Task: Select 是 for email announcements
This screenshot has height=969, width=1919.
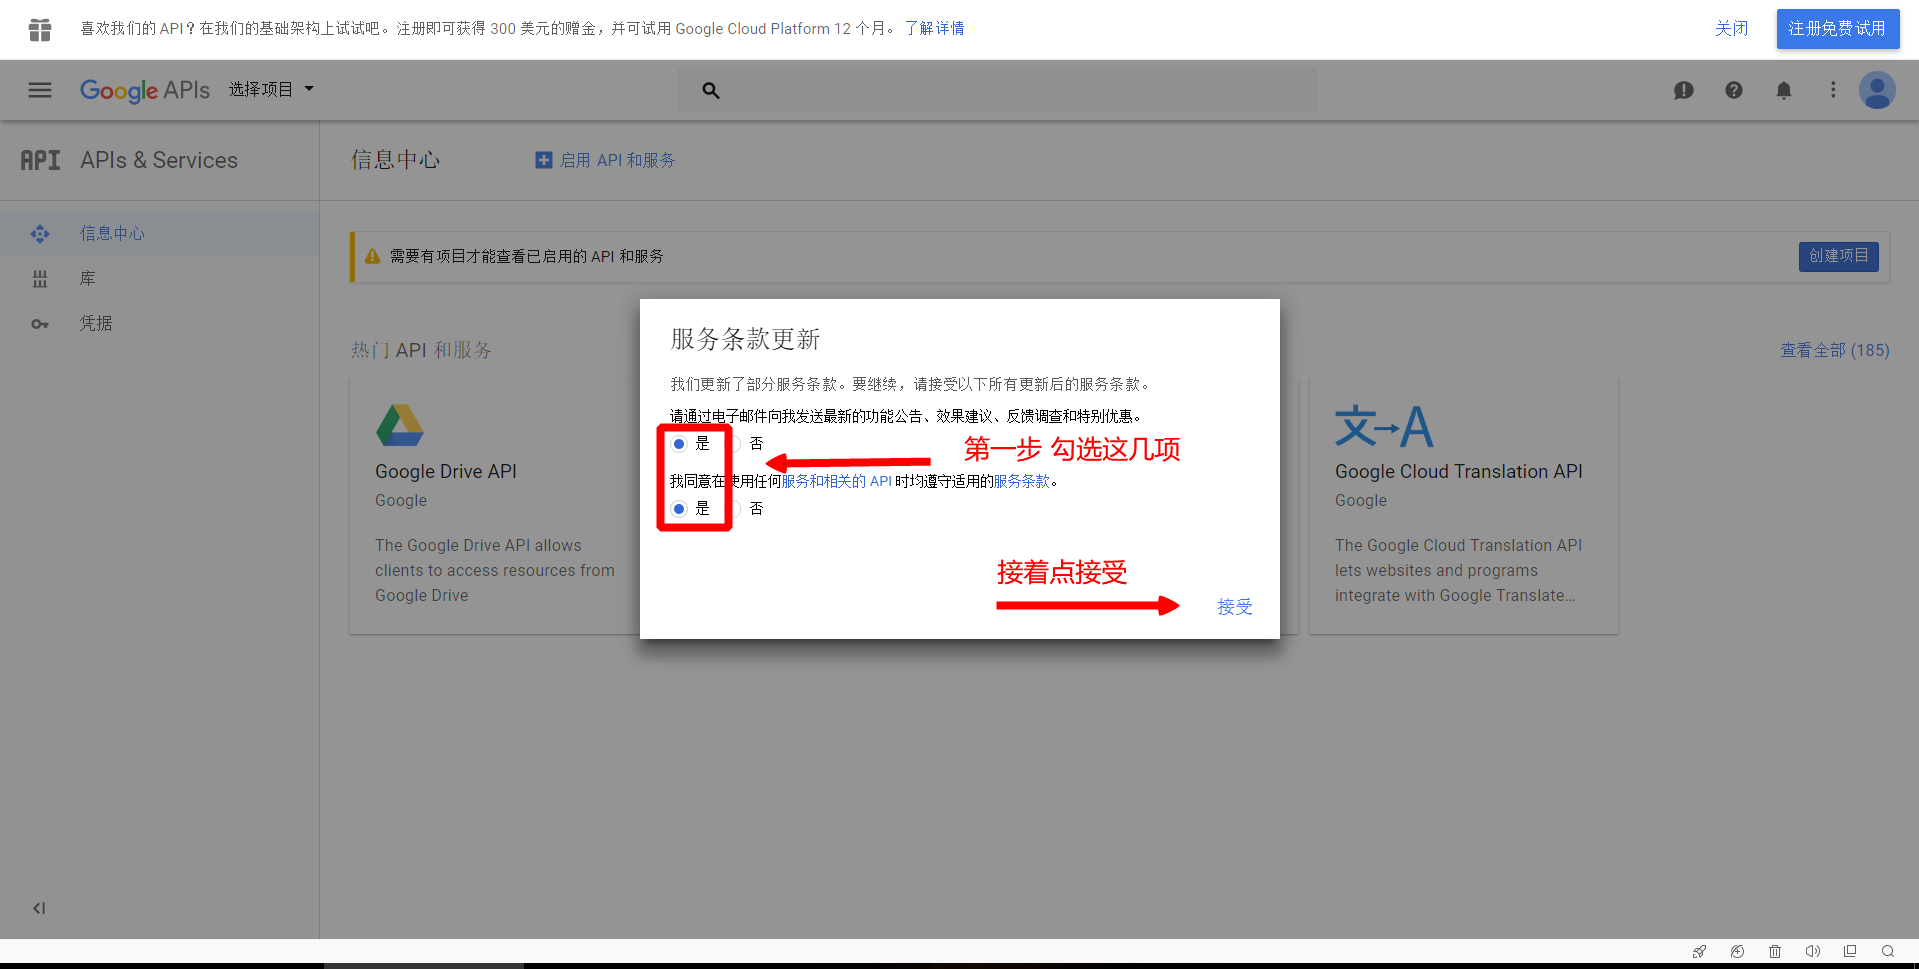Action: point(679,444)
